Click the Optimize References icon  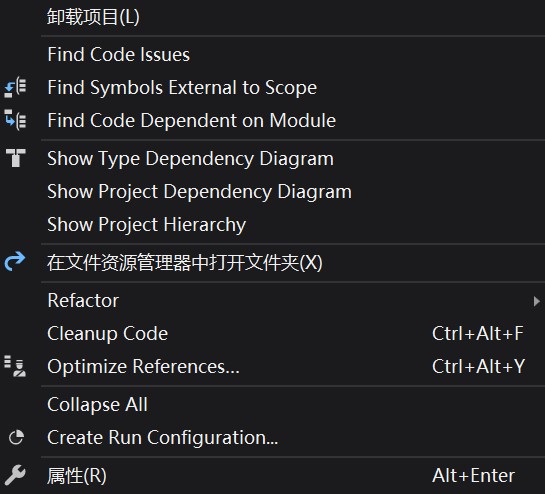click(x=15, y=366)
